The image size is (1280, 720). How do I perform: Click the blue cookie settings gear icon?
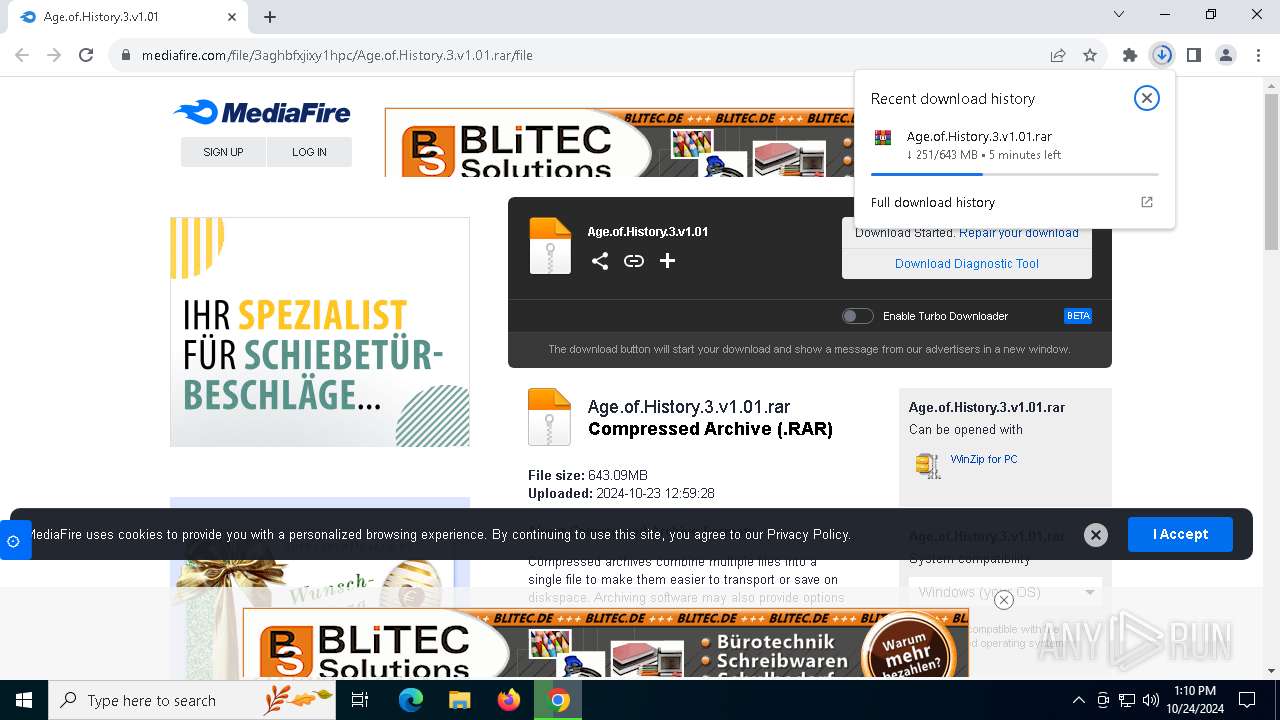click(13, 541)
